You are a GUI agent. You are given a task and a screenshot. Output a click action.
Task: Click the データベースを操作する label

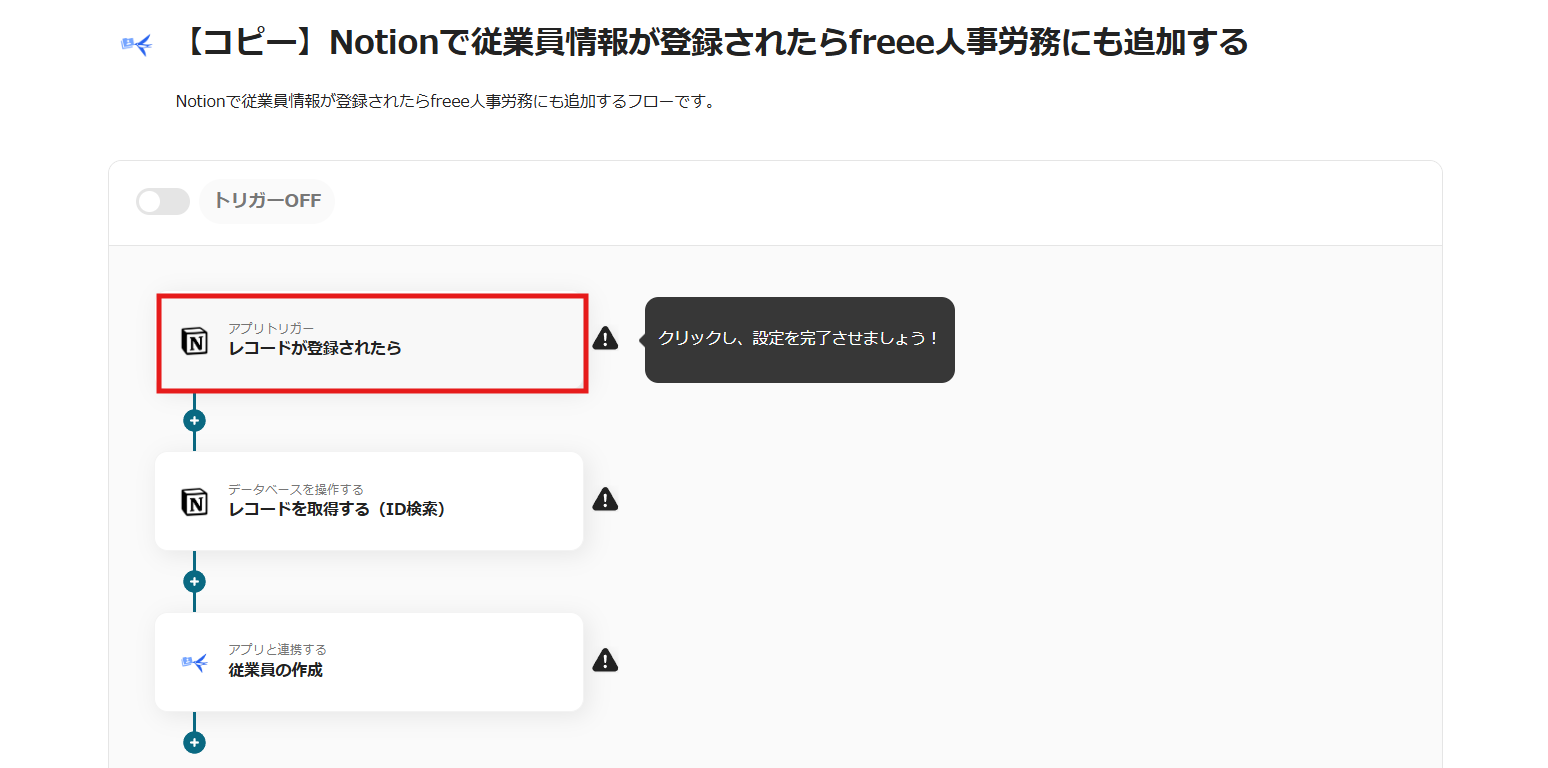tap(296, 489)
